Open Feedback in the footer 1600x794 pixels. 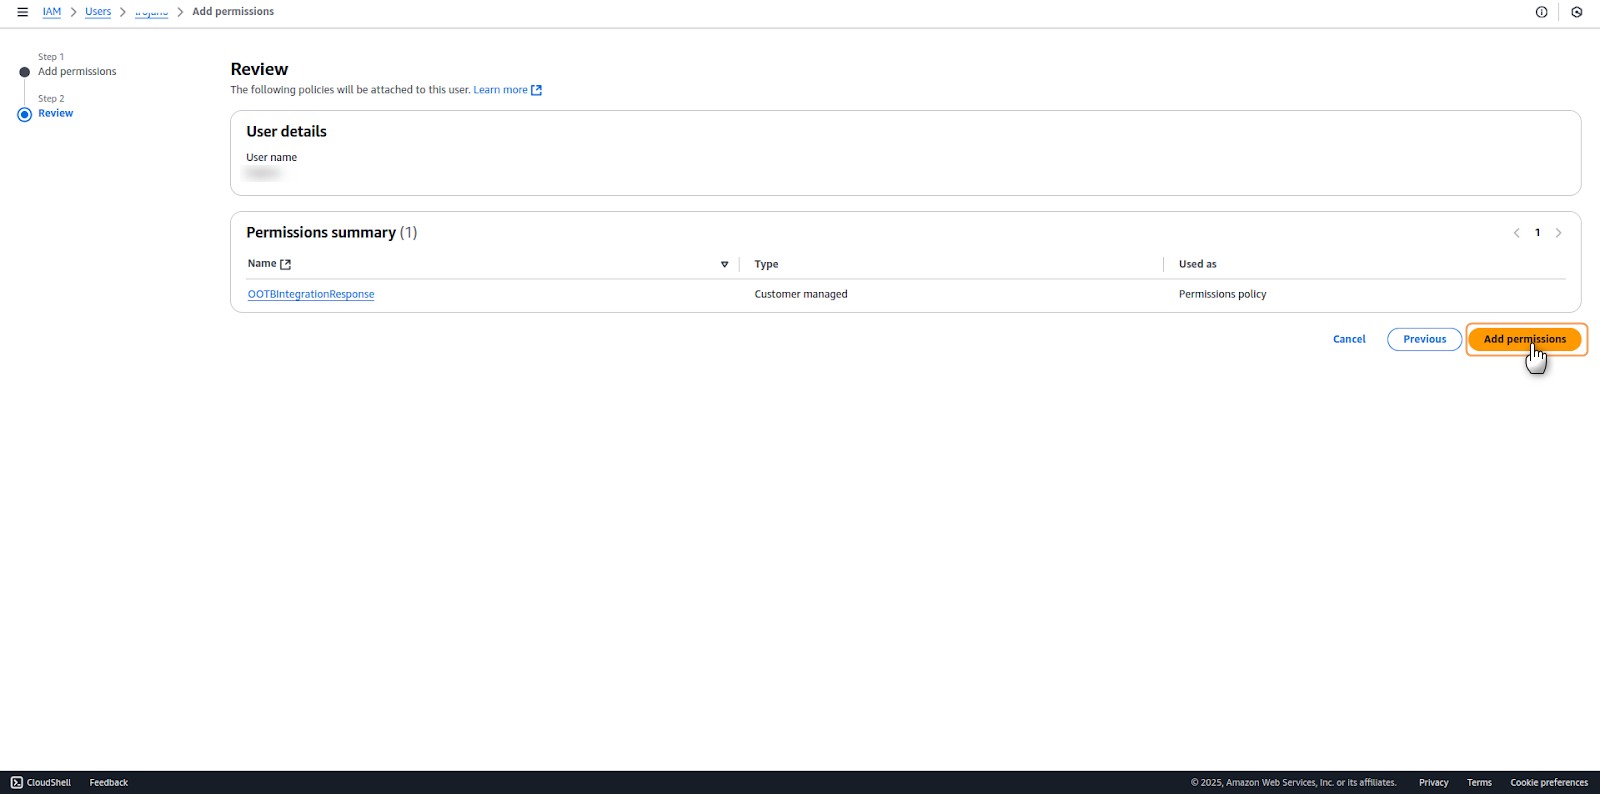(109, 782)
